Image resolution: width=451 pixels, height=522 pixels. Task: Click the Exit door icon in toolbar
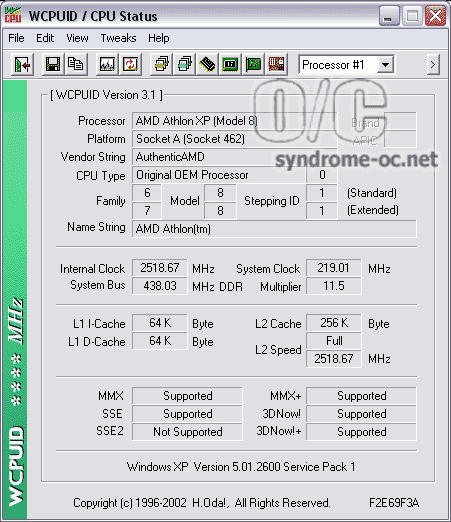pyautogui.click(x=22, y=64)
